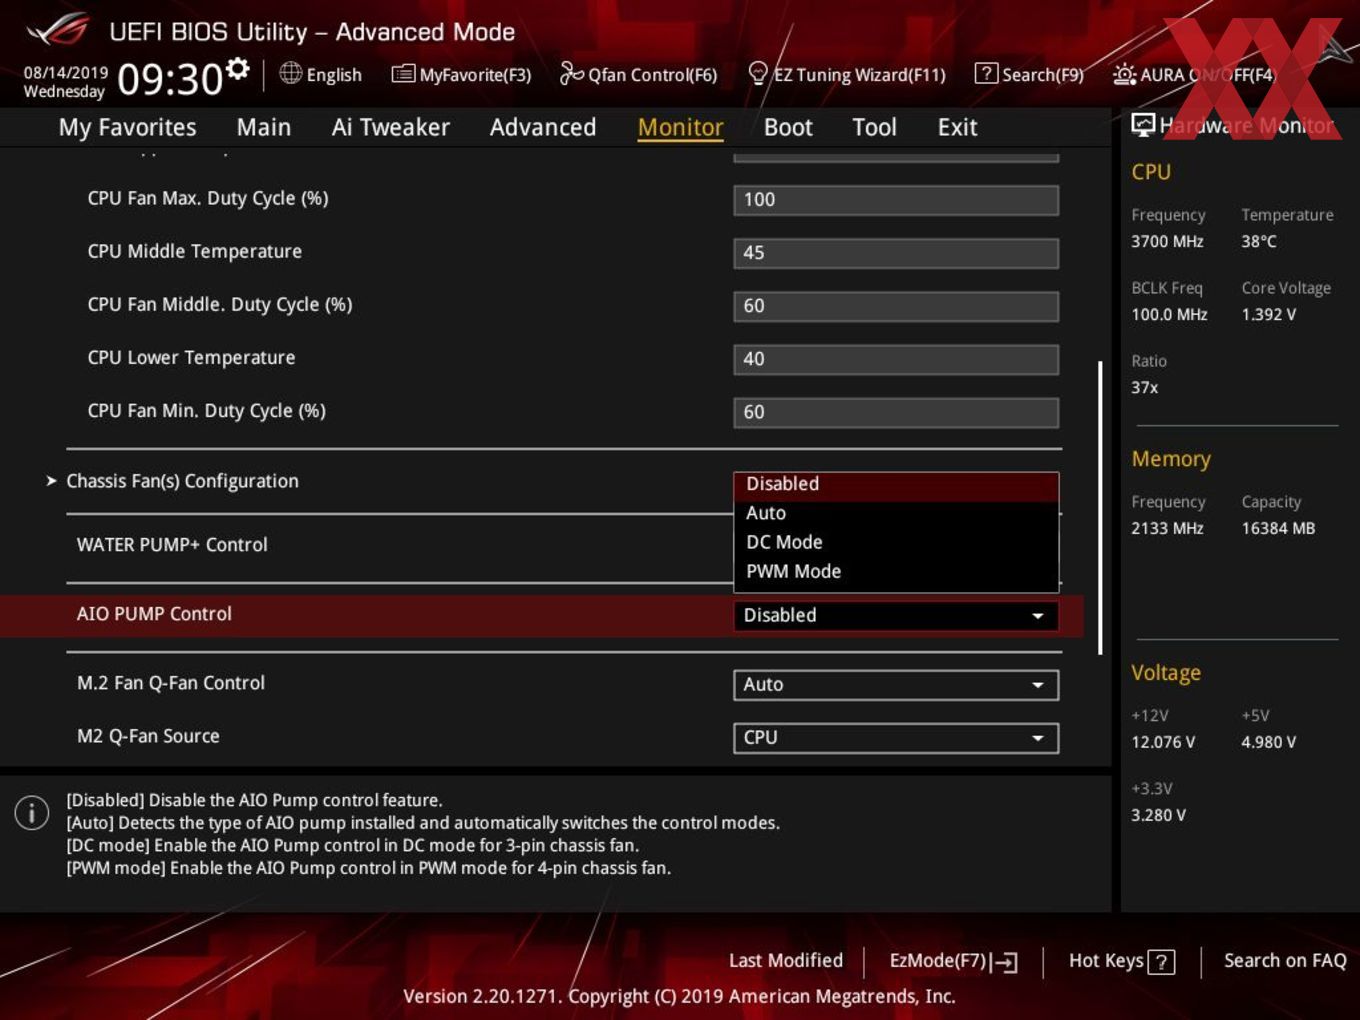Open Search on FAQ link

coord(1285,961)
